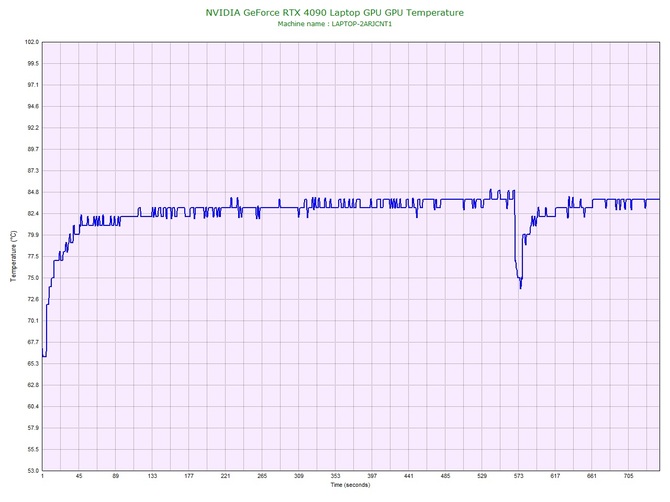The image size is (670, 502).
Task: Click the 265 tick on the time axis
Action: click(262, 476)
